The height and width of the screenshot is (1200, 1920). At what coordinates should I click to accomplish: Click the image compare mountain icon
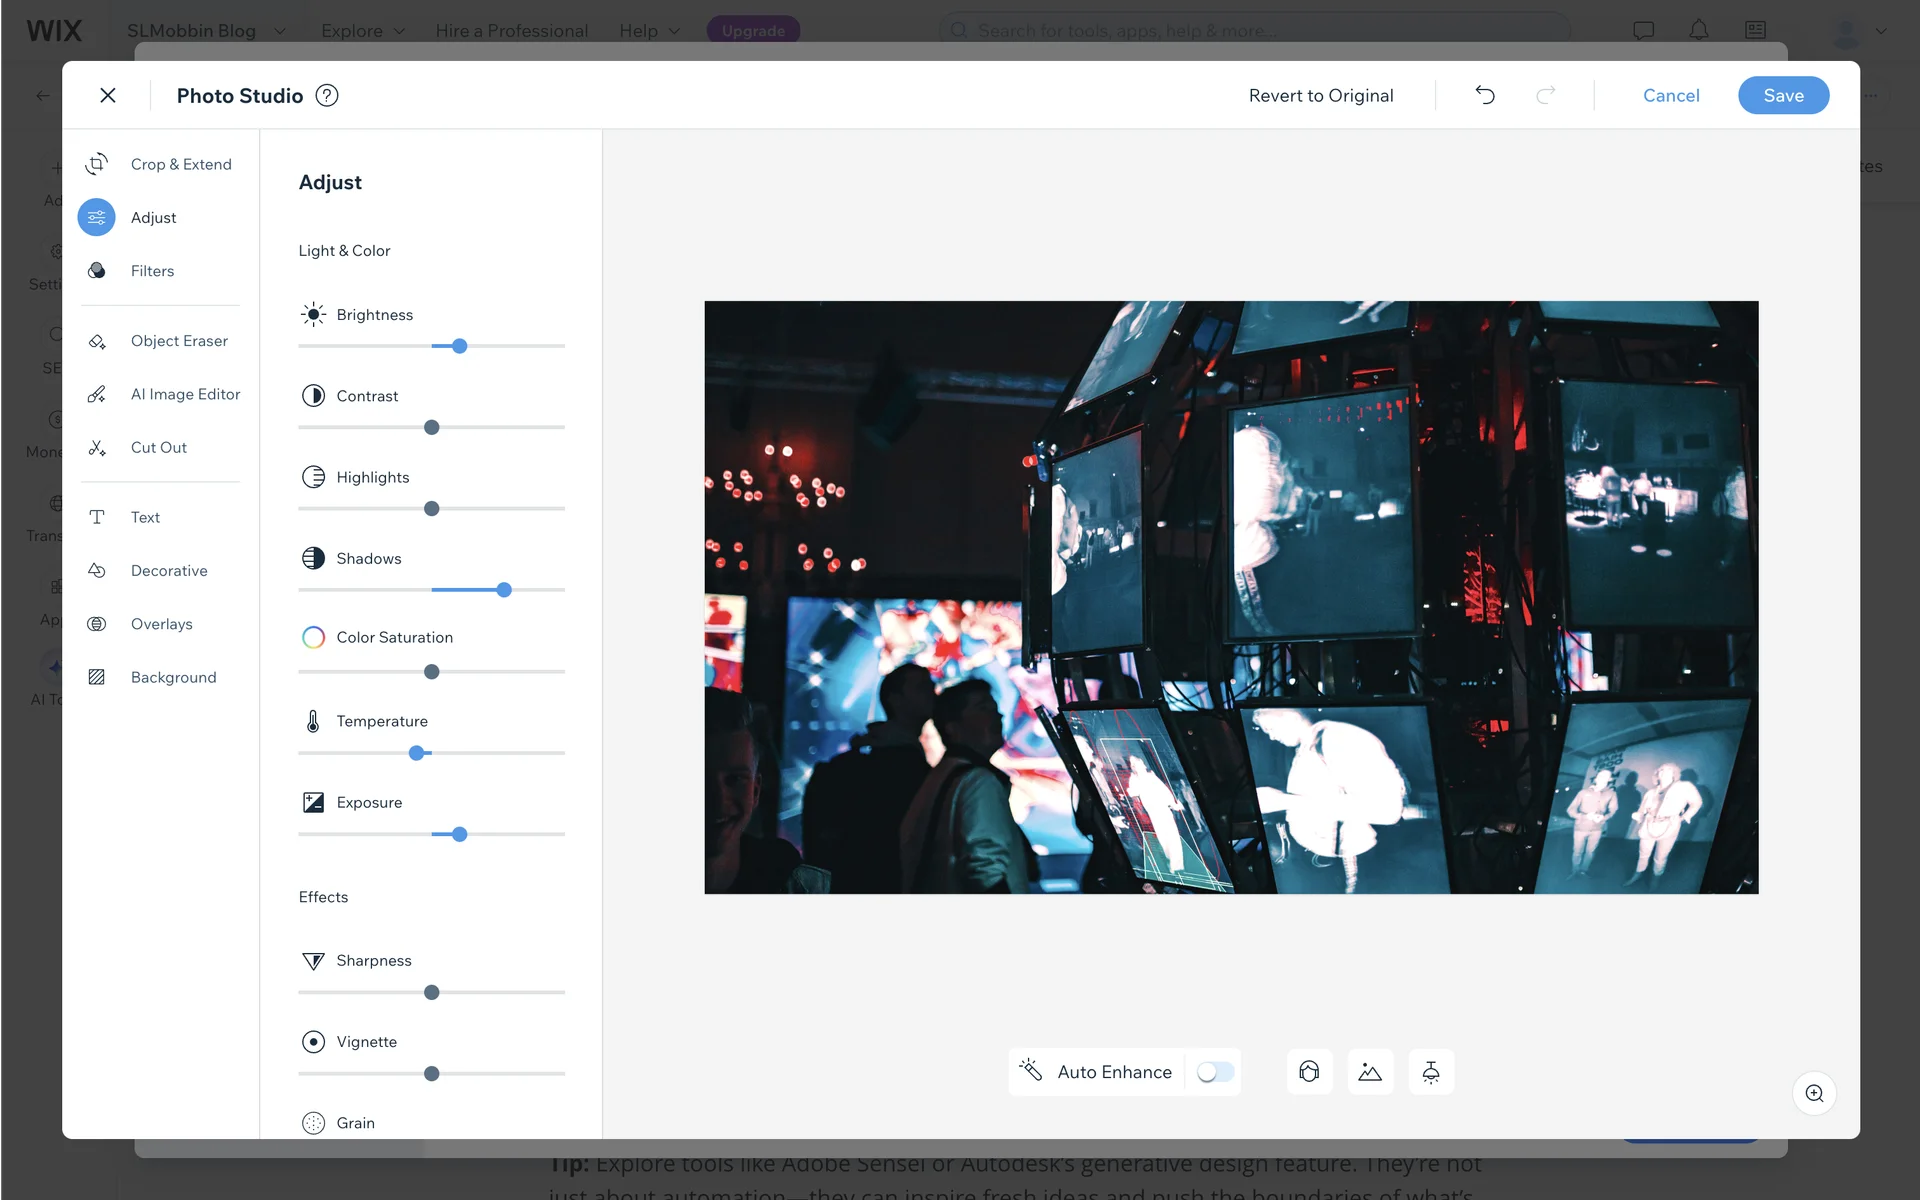tap(1370, 1072)
